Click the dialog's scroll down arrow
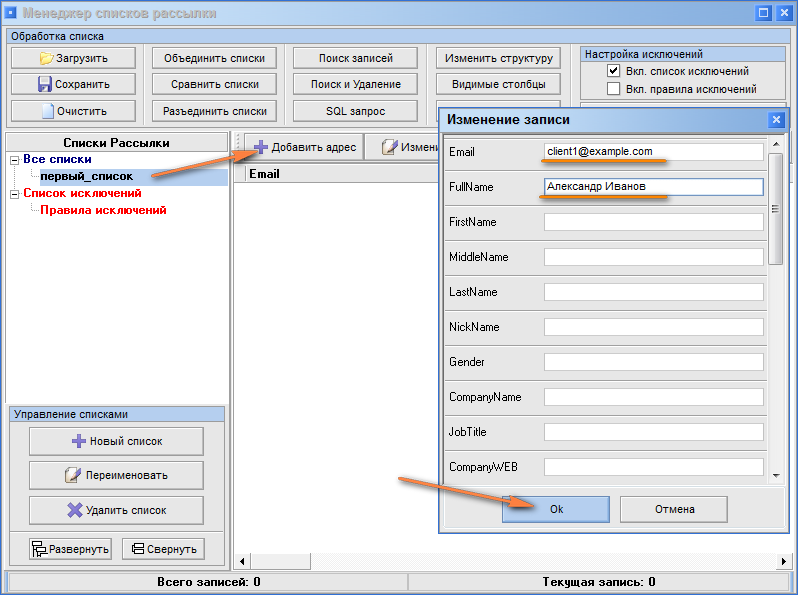Screen dimensions: 798x595 776,476
